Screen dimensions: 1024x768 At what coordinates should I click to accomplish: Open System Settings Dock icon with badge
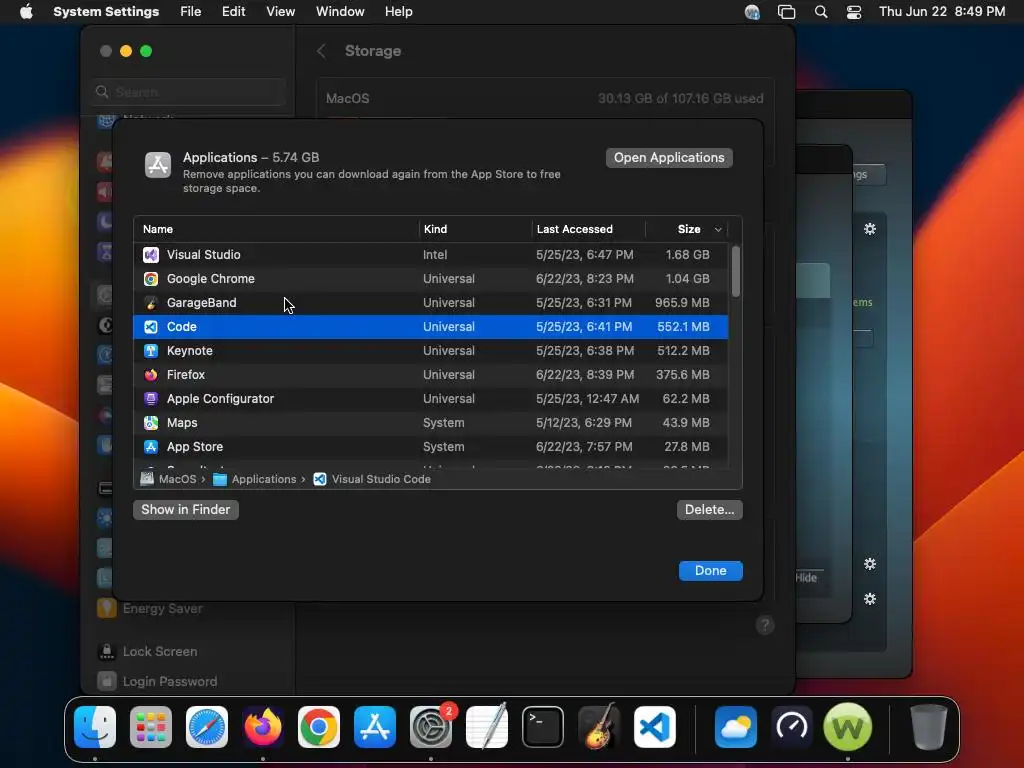(431, 727)
